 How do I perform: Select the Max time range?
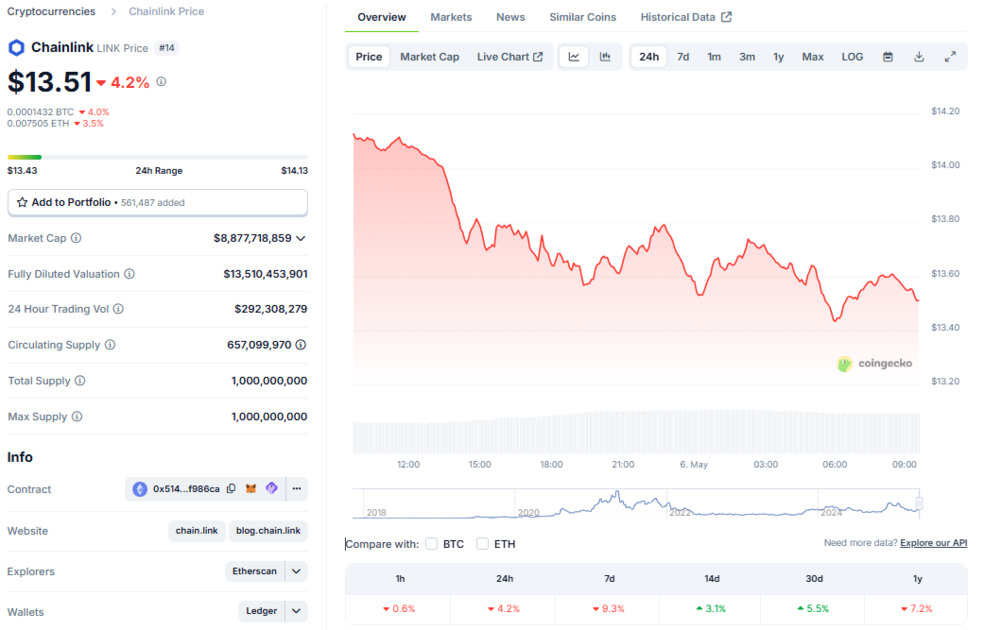coord(813,56)
